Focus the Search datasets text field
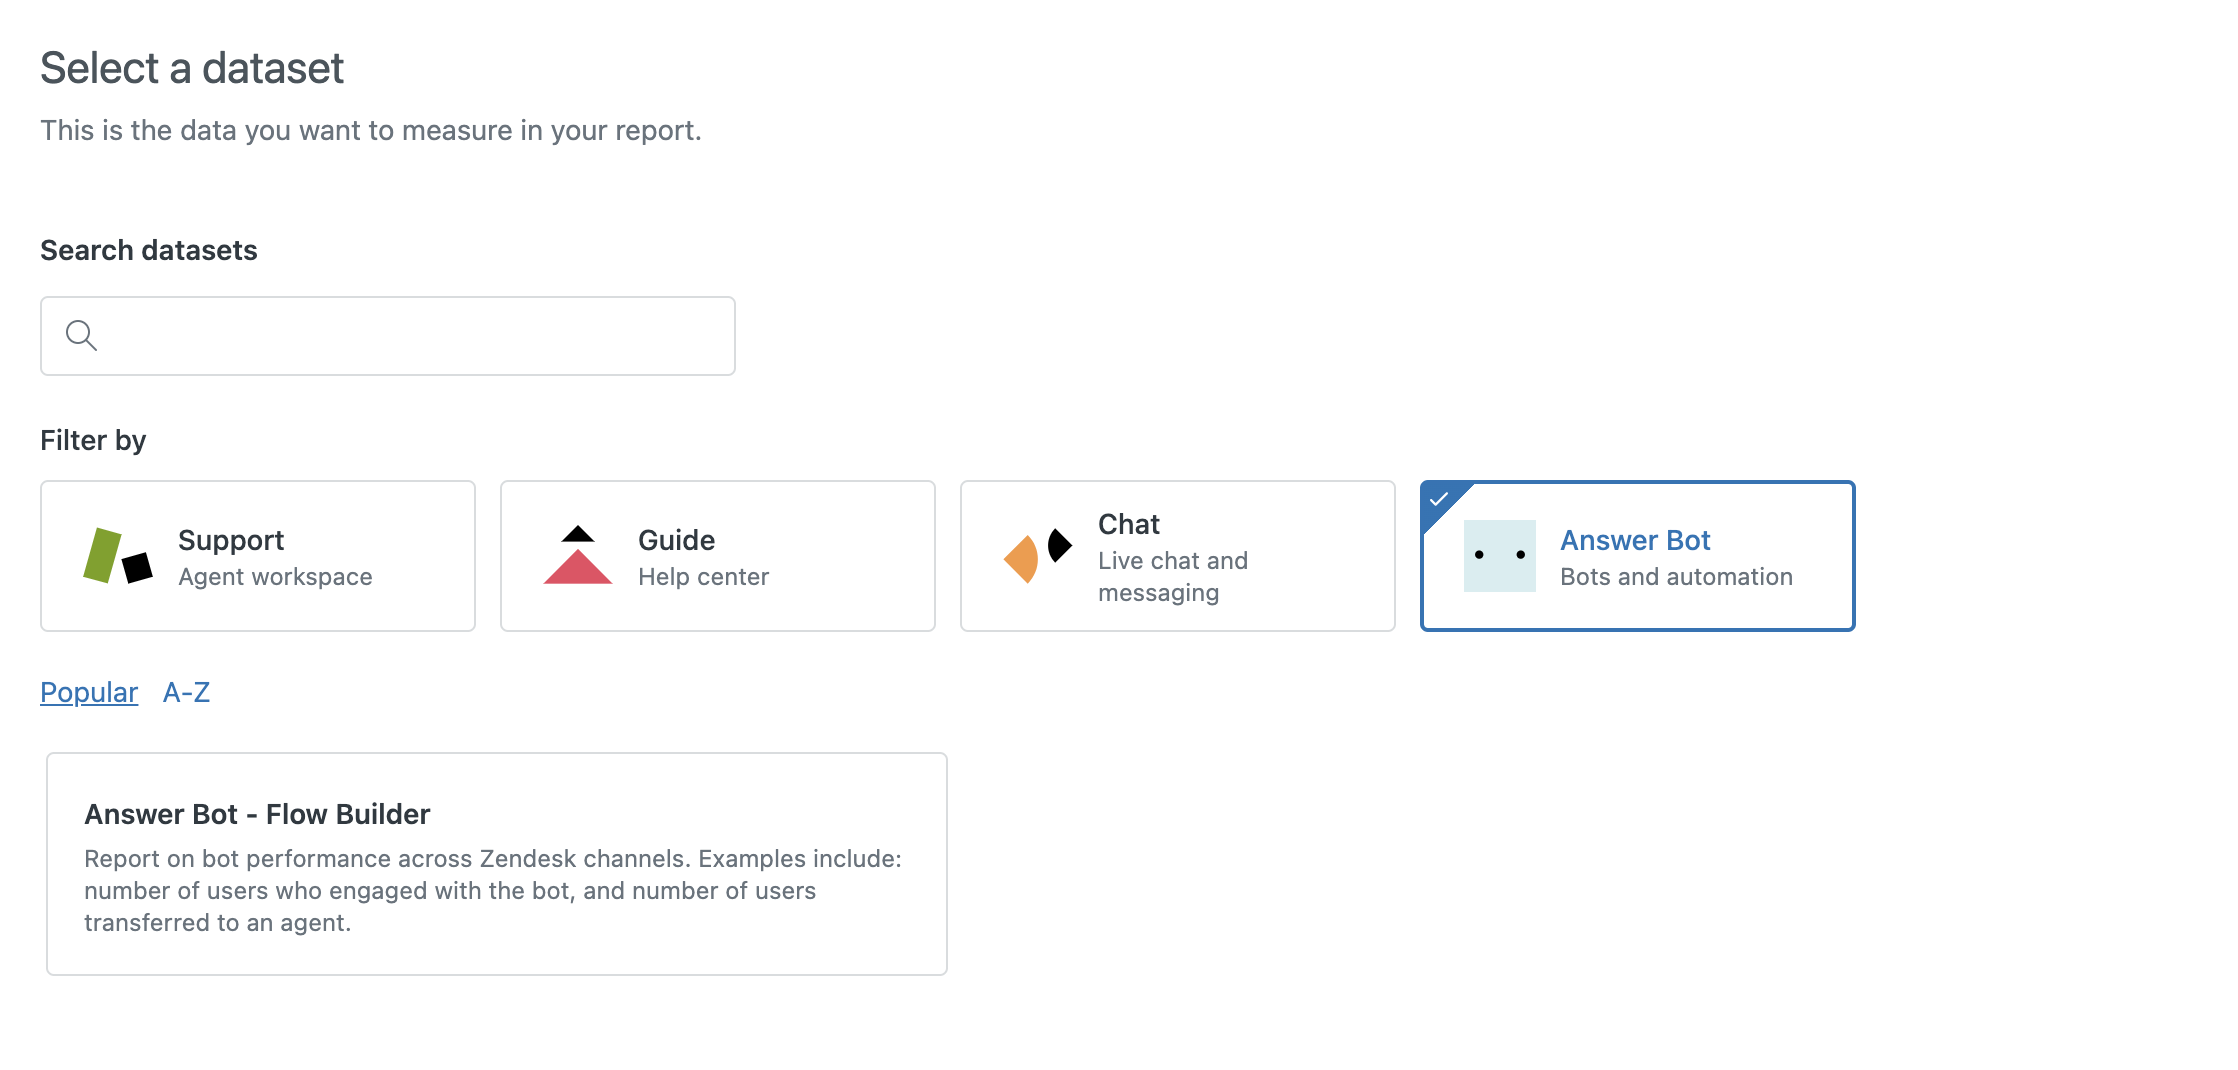2238x1070 pixels. click(410, 336)
